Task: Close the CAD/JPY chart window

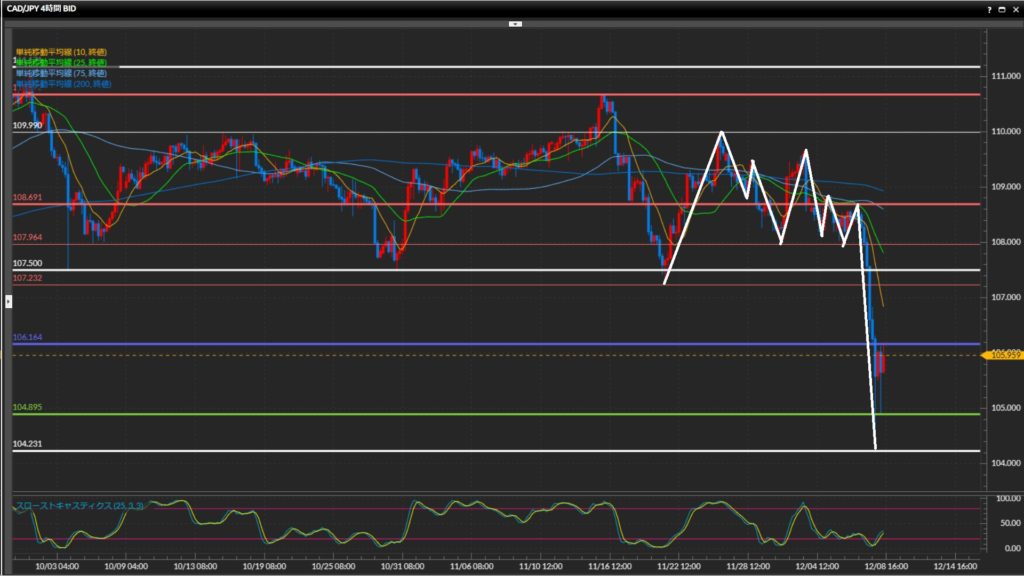Action: (1015, 7)
